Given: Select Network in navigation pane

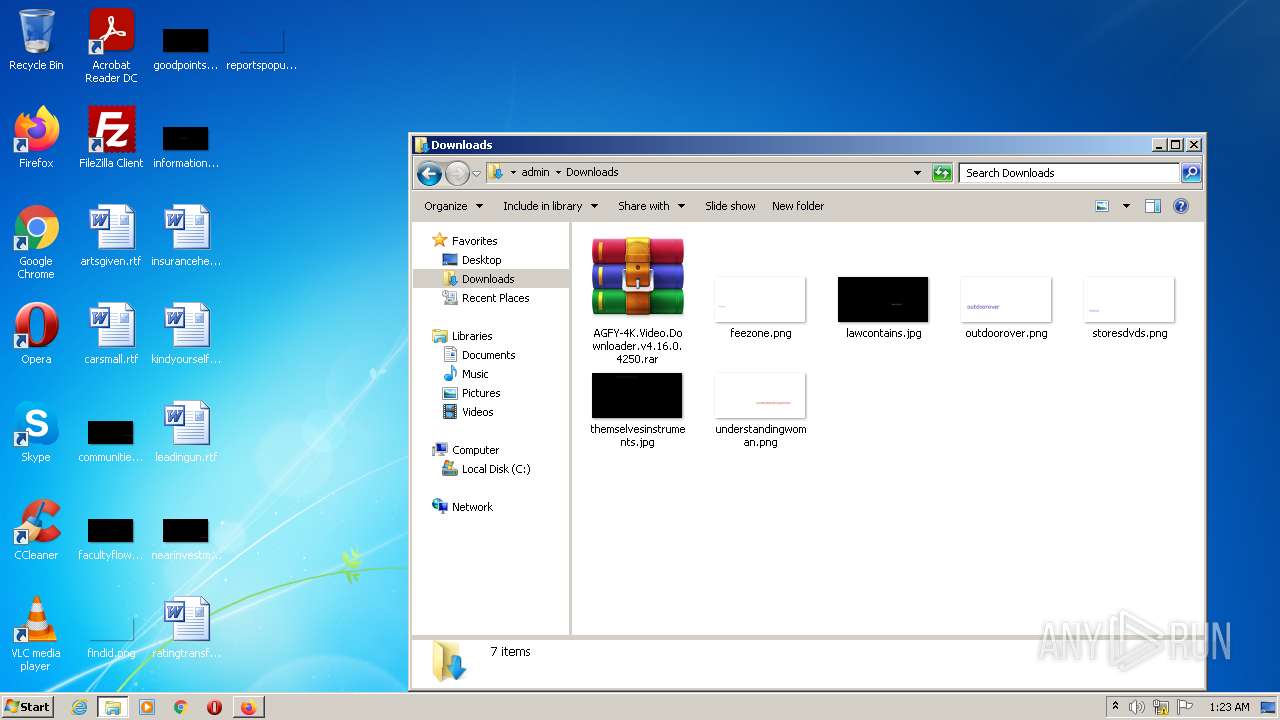Looking at the screenshot, I should tap(472, 507).
